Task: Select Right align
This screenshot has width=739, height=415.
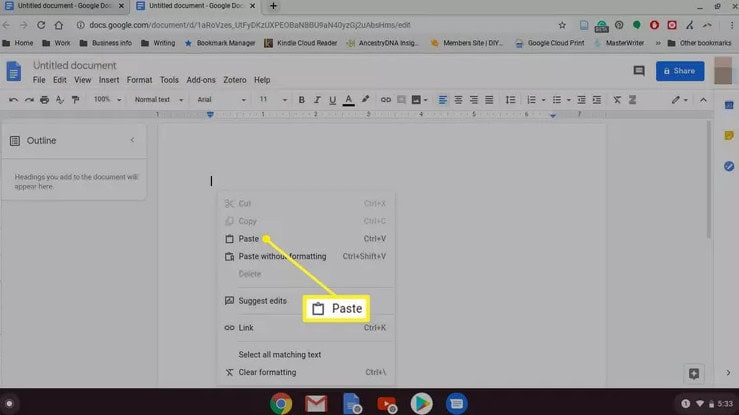Action: 474,100
